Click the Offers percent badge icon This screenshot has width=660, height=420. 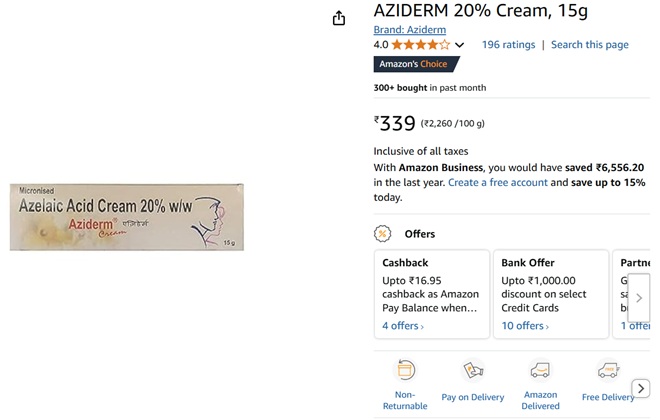(382, 233)
